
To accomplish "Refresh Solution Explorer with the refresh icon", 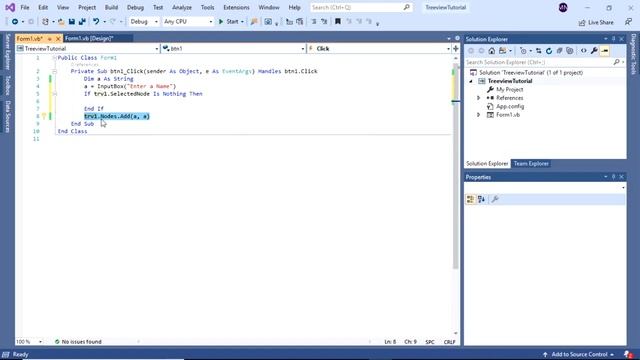I will (549, 51).
